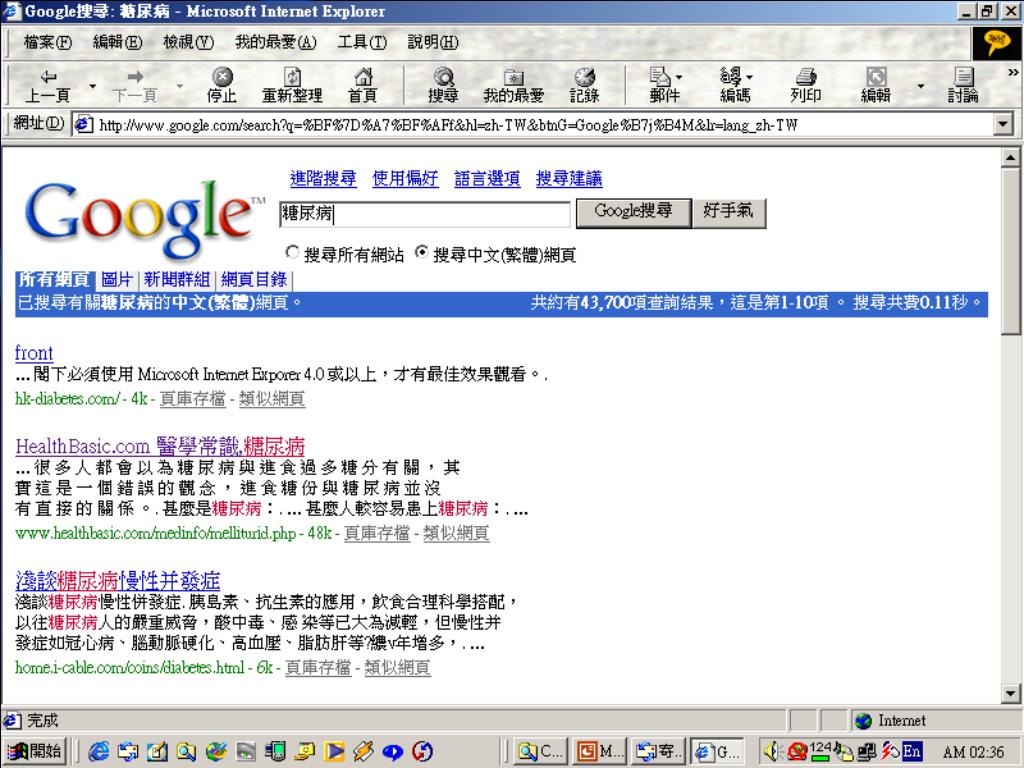Switch to the 網頁目錄 tab
The height and width of the screenshot is (768, 1024).
pos(253,280)
